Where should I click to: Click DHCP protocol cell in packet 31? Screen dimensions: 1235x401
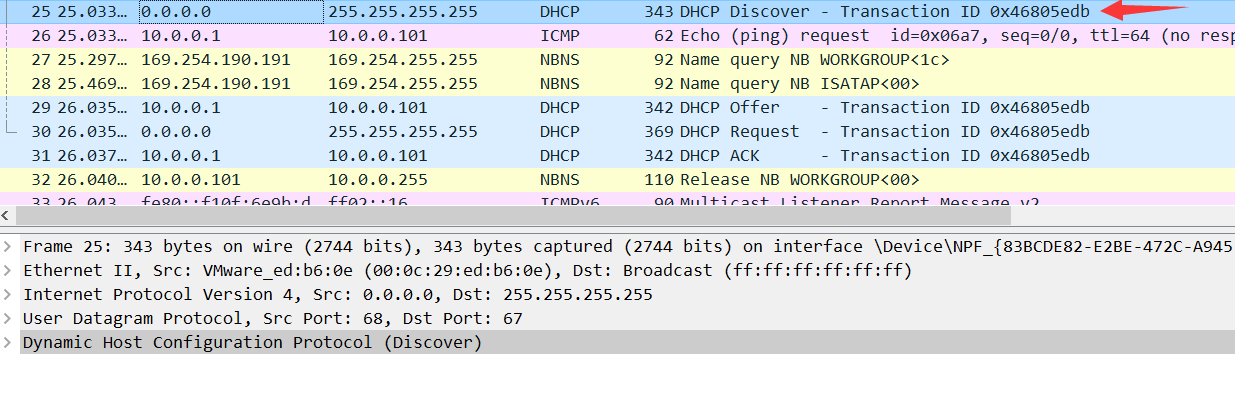point(559,156)
